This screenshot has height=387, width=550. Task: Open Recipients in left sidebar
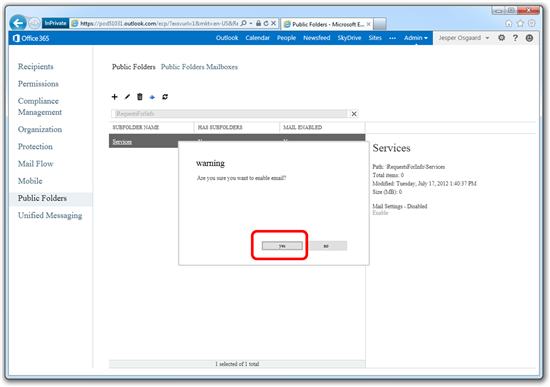36,67
